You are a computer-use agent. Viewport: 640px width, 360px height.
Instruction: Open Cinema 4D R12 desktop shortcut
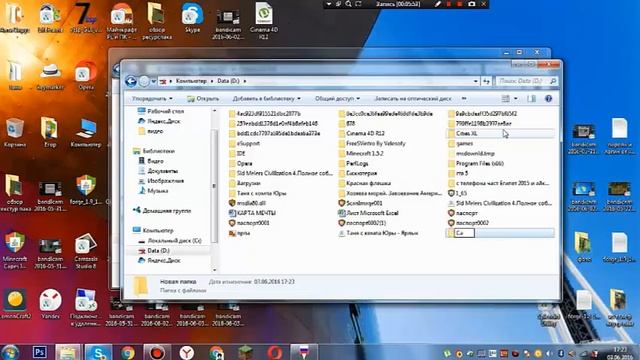pyautogui.click(x=264, y=20)
